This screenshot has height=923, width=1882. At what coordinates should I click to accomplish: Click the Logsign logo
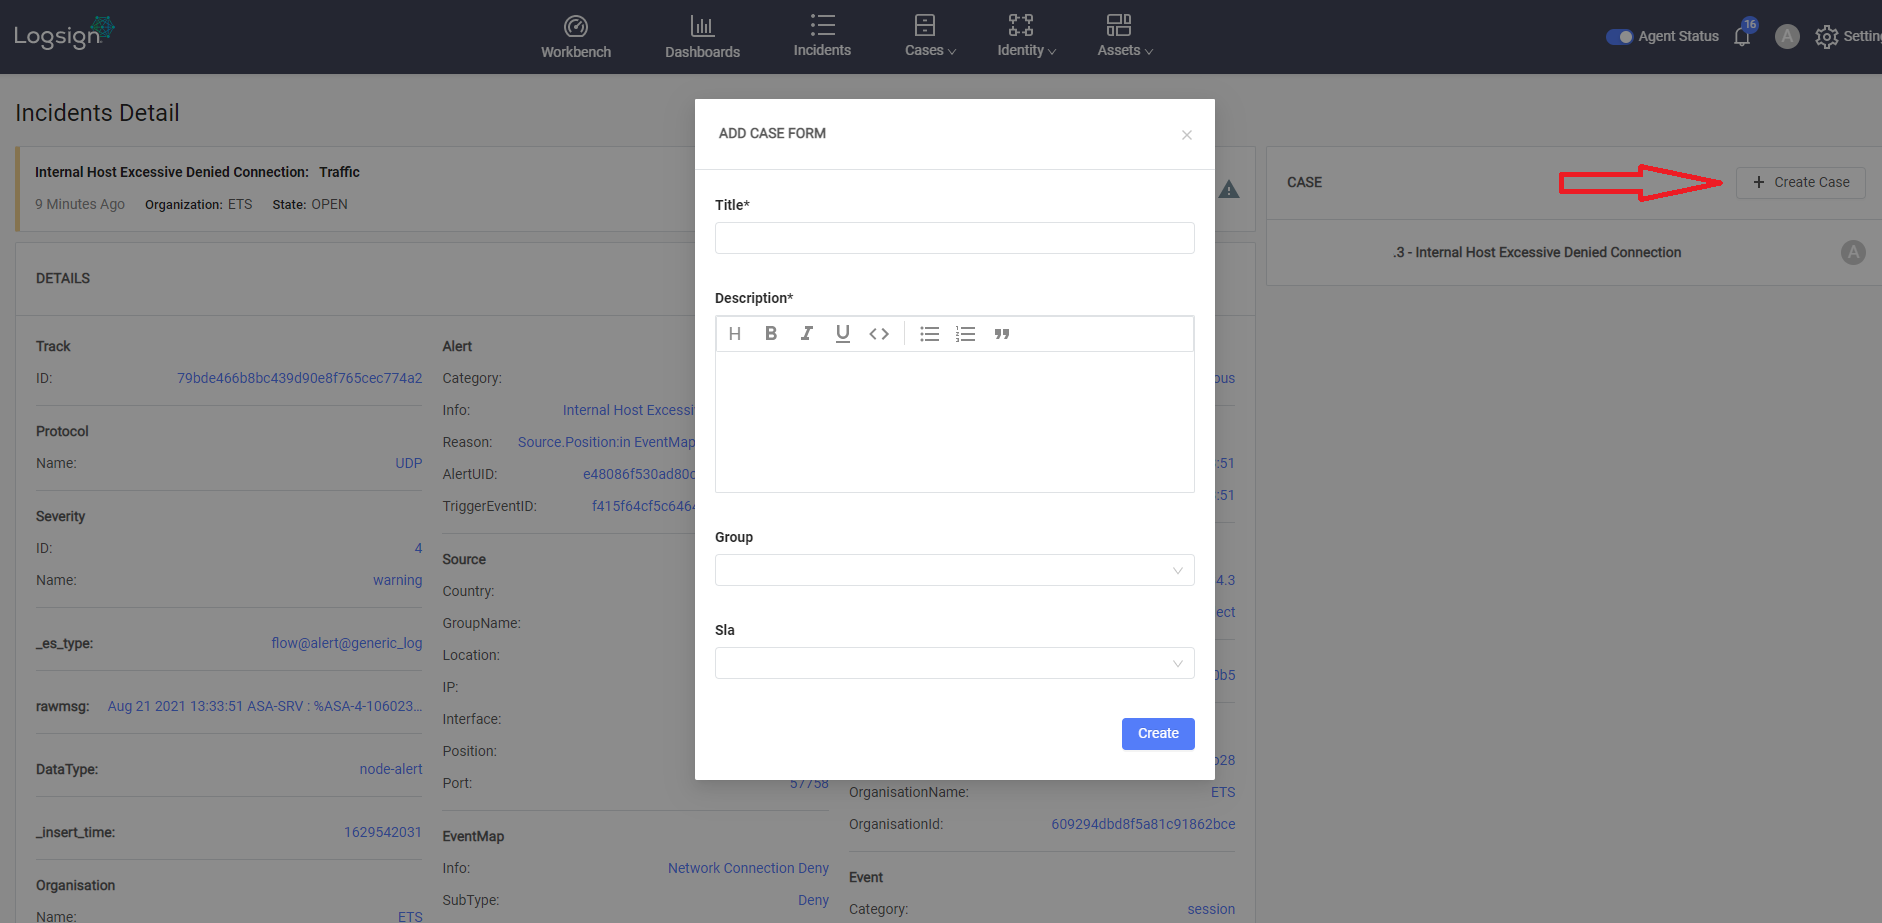[64, 33]
